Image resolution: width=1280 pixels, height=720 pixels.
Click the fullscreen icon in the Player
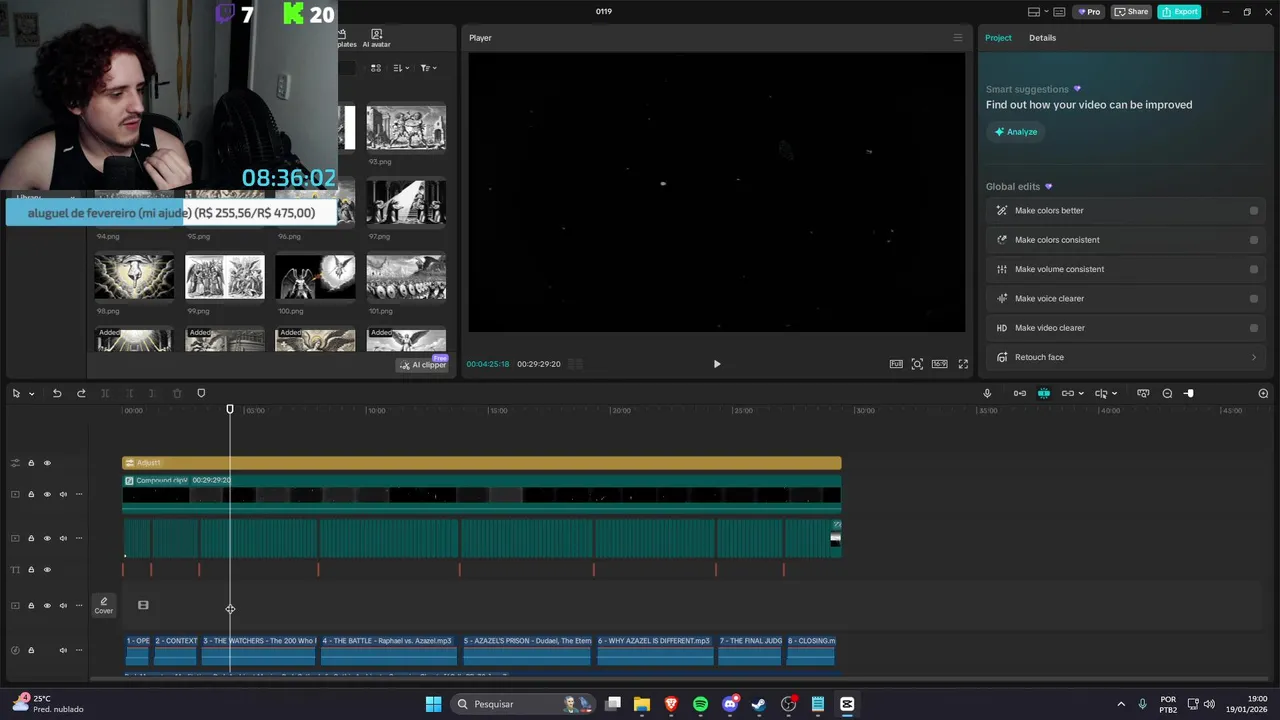(963, 364)
